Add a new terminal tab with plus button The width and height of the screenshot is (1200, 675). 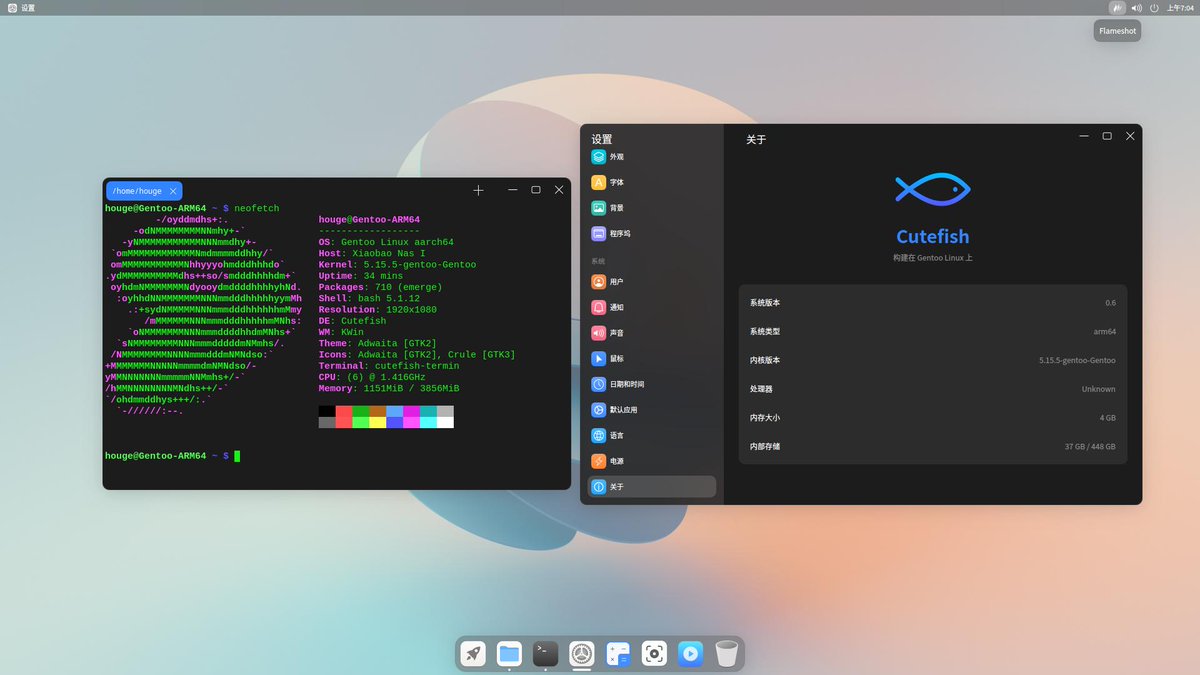point(478,190)
